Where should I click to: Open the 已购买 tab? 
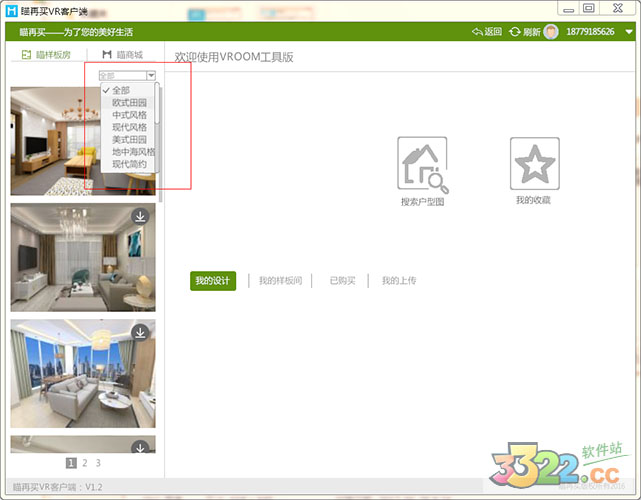click(343, 280)
